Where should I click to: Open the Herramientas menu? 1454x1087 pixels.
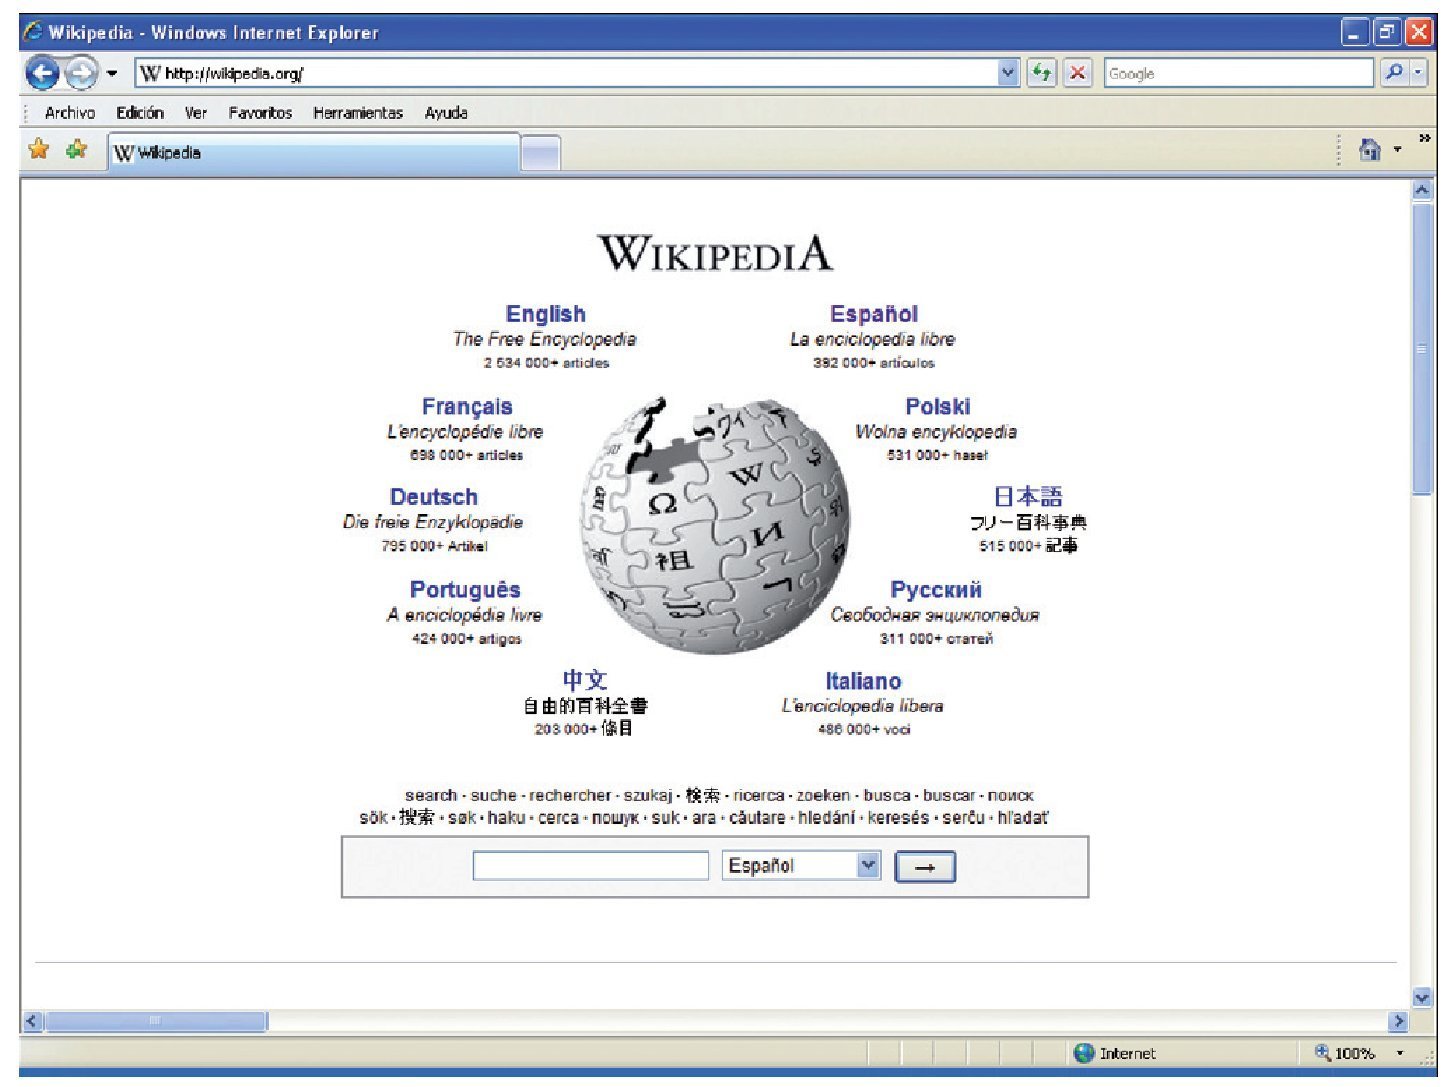[358, 113]
